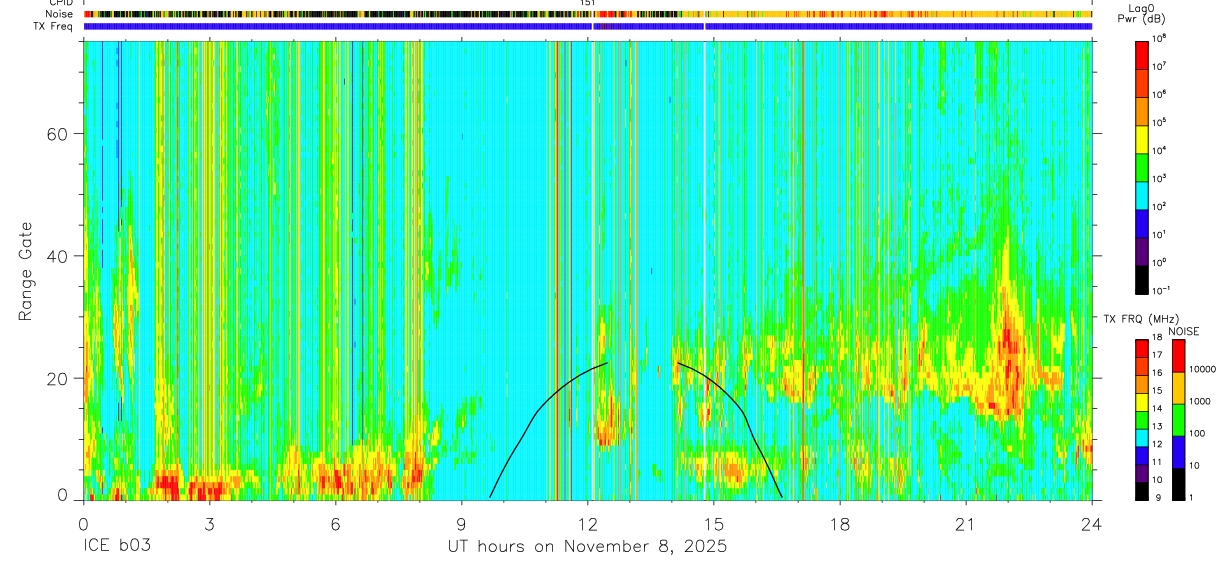Click the '15' TX FRQ legend value
The height and width of the screenshot is (567, 1228).
point(1157,391)
